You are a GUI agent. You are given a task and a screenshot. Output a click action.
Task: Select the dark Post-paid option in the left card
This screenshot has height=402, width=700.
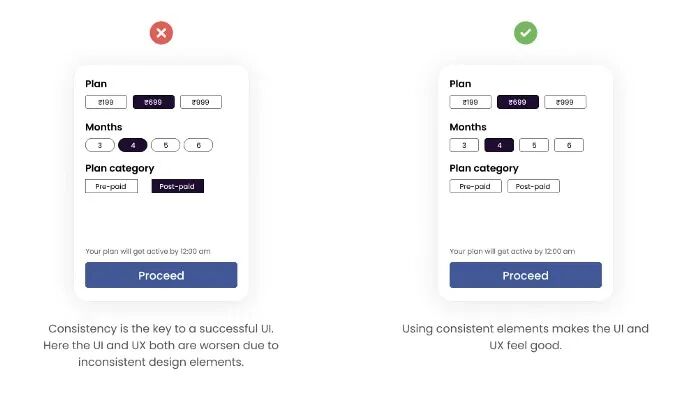pyautogui.click(x=178, y=186)
